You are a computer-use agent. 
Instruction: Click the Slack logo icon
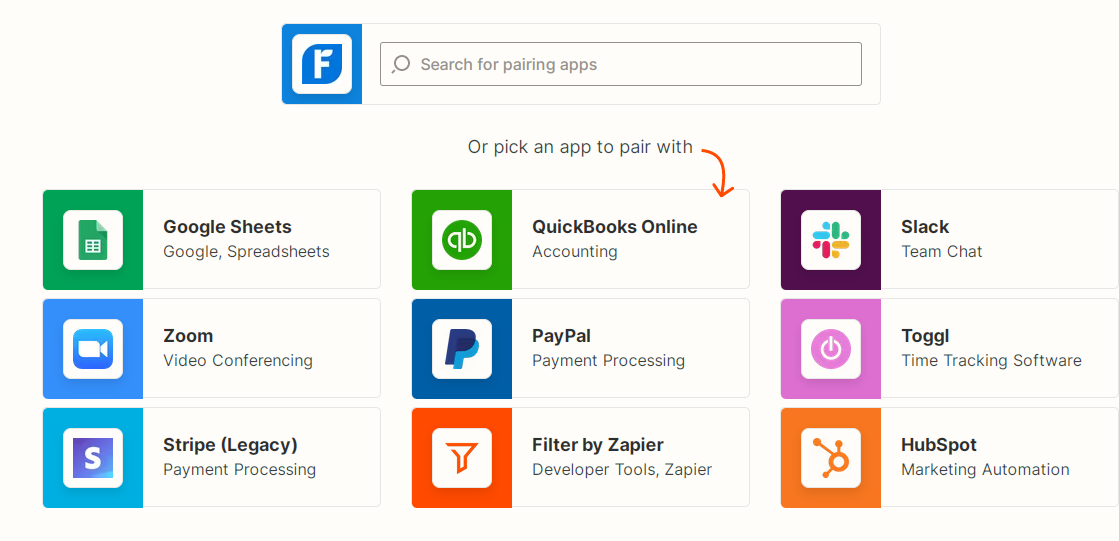click(x=831, y=240)
